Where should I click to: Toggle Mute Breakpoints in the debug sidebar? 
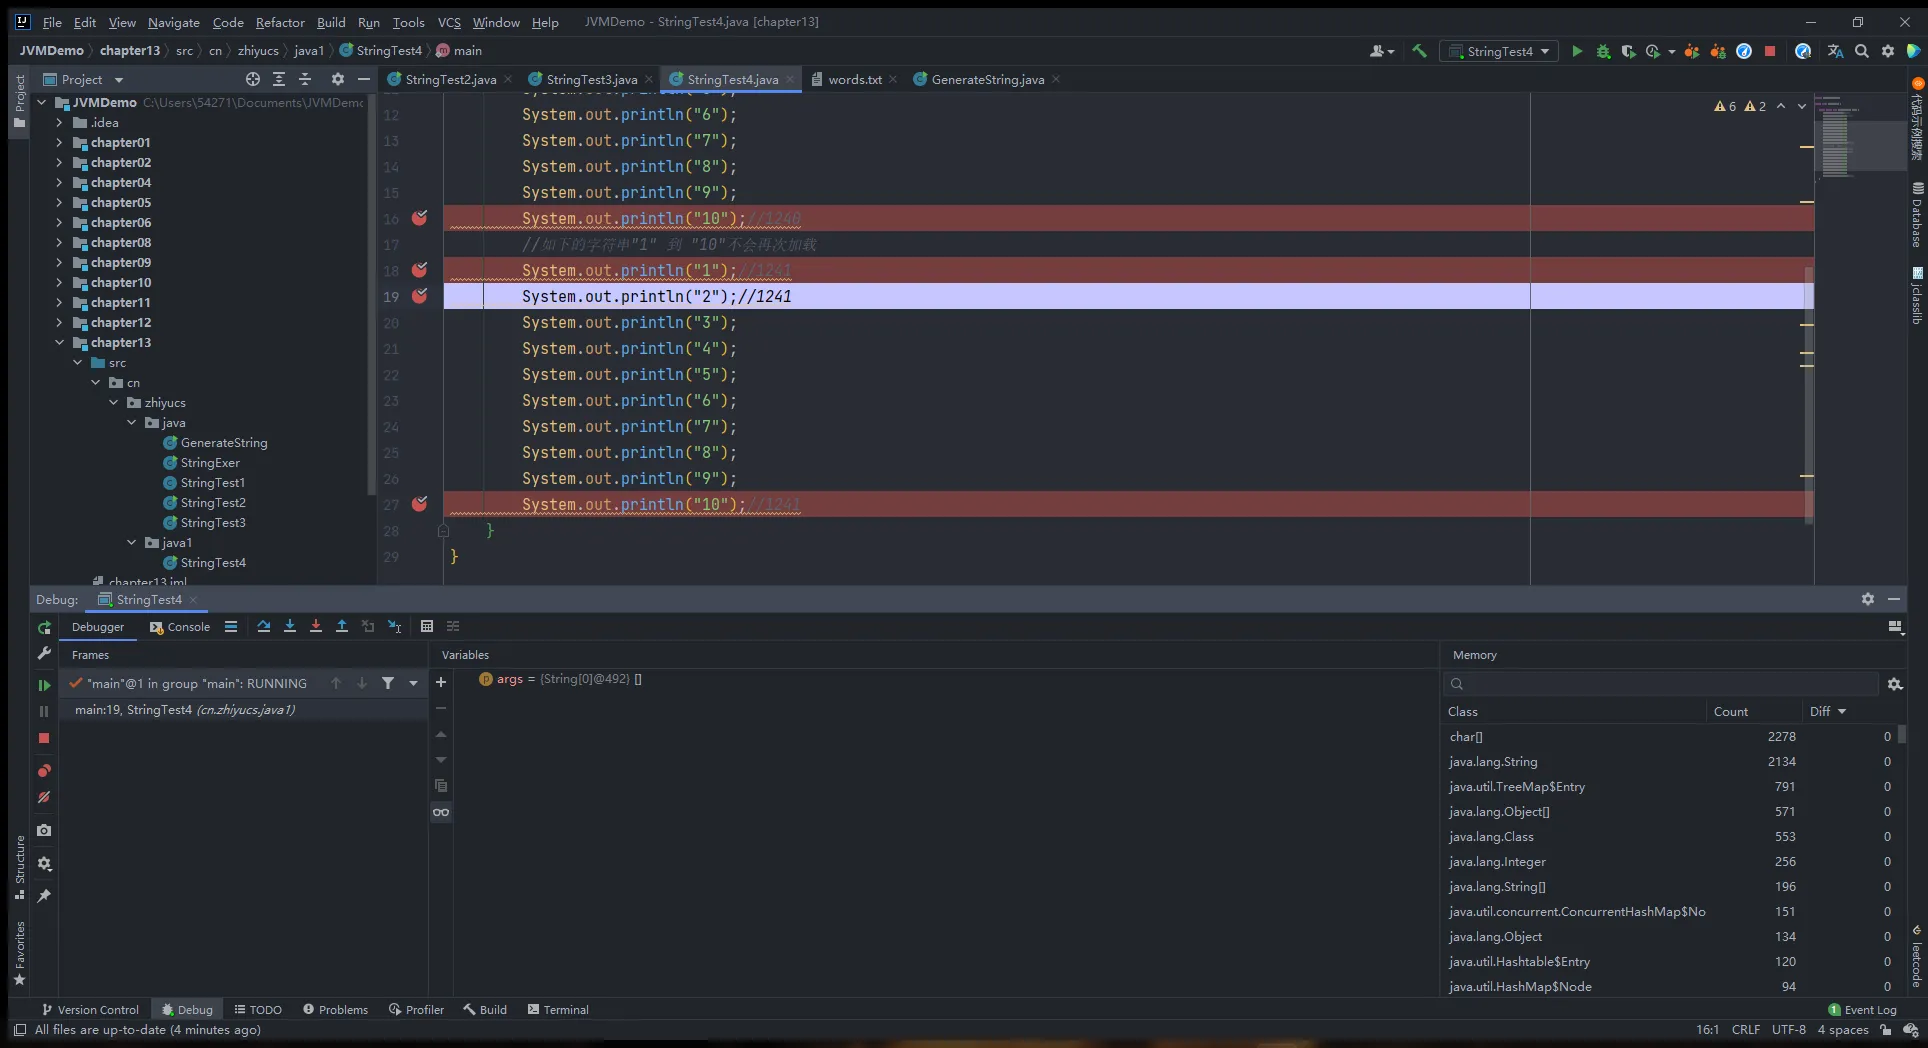coord(44,798)
